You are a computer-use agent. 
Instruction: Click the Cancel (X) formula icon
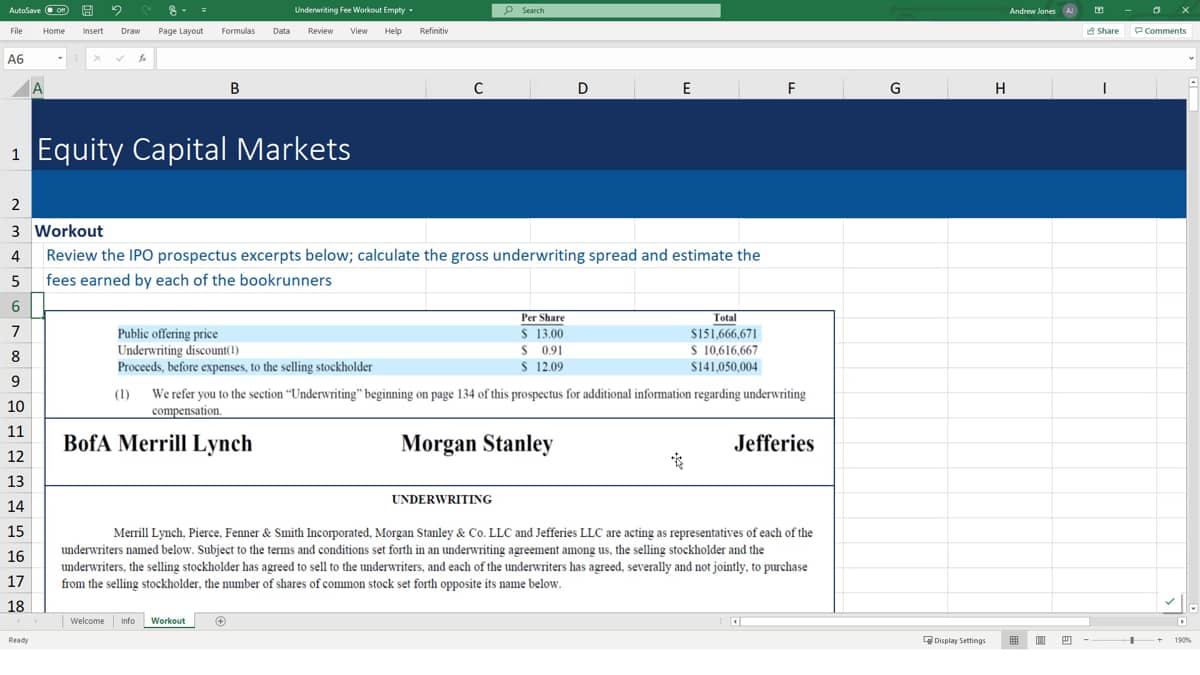tap(98, 59)
